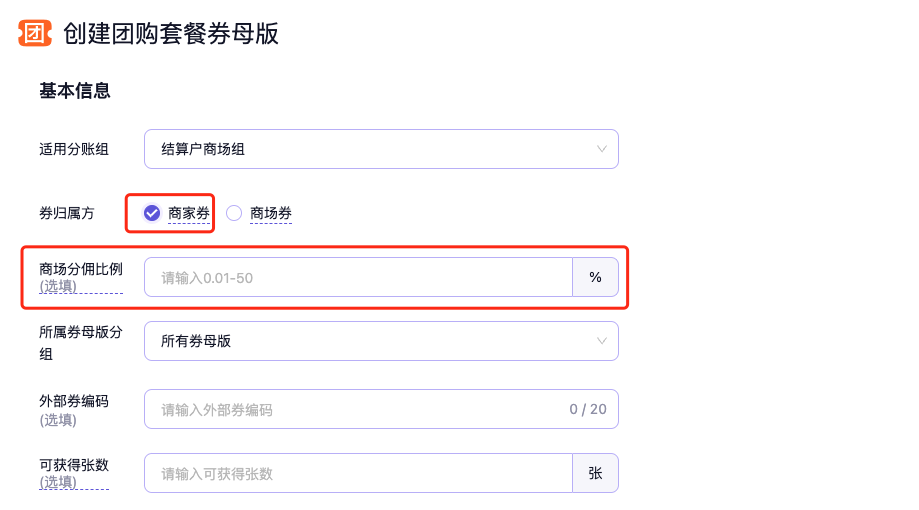Select the 商家券 radio button circle
Viewport: 919px width, 510px height.
coord(152,212)
